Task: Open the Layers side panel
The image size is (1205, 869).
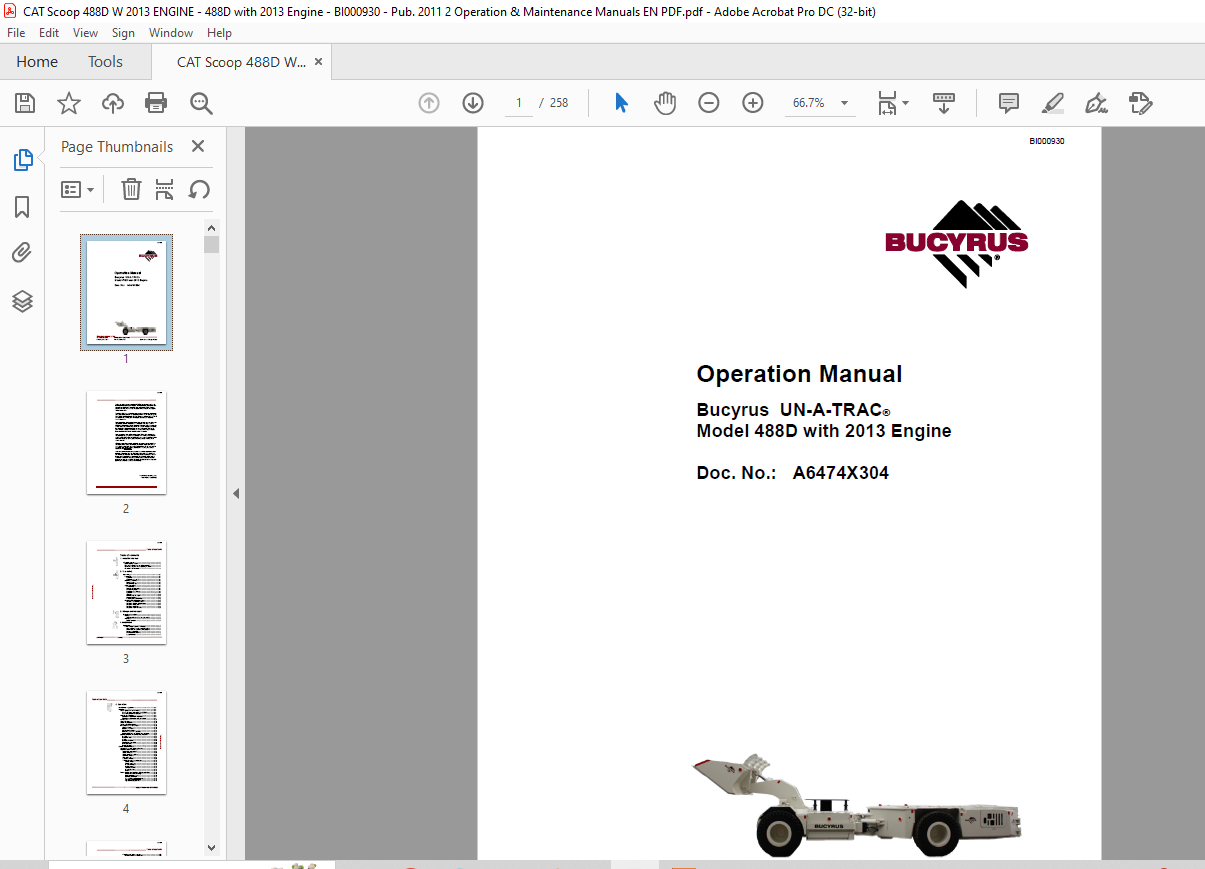Action: (22, 301)
